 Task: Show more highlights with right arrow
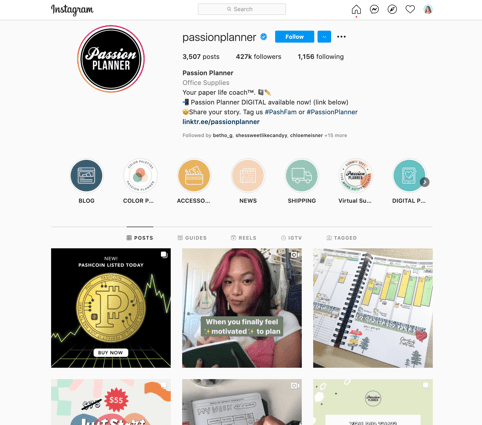point(424,182)
